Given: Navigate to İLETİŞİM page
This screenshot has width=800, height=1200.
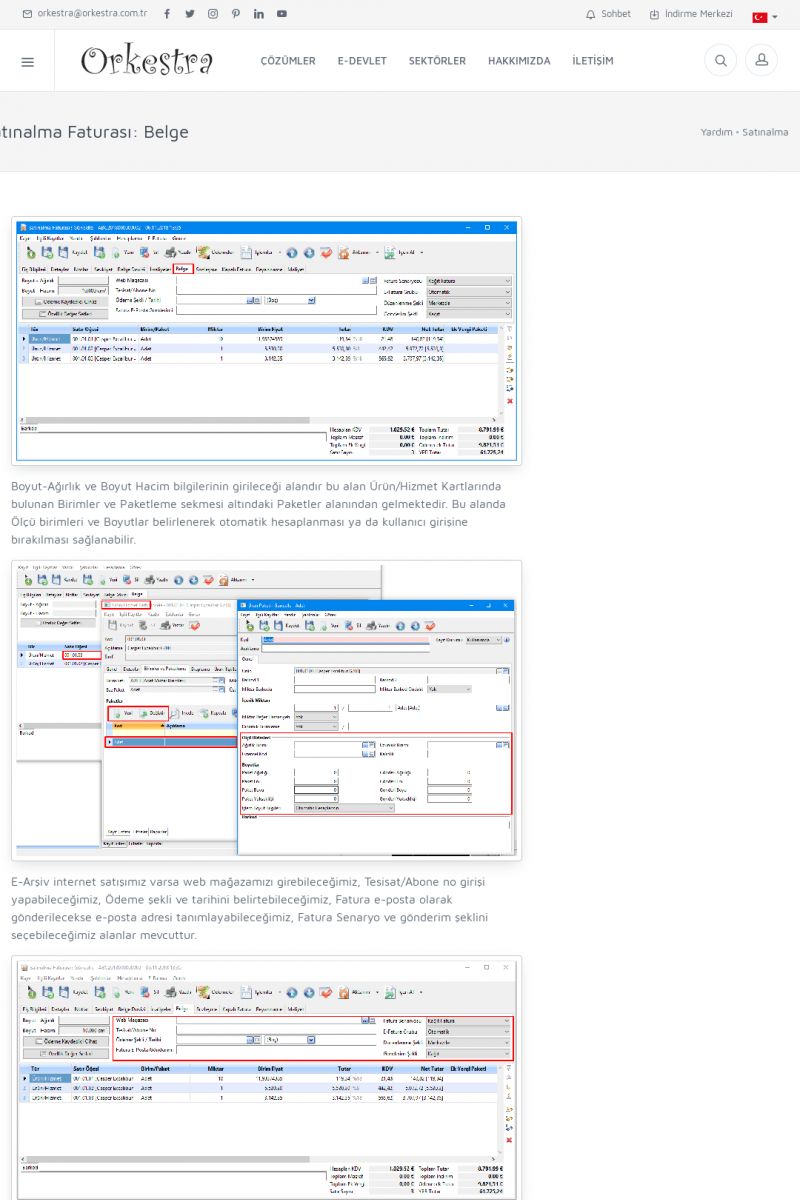Looking at the screenshot, I should point(593,61).
